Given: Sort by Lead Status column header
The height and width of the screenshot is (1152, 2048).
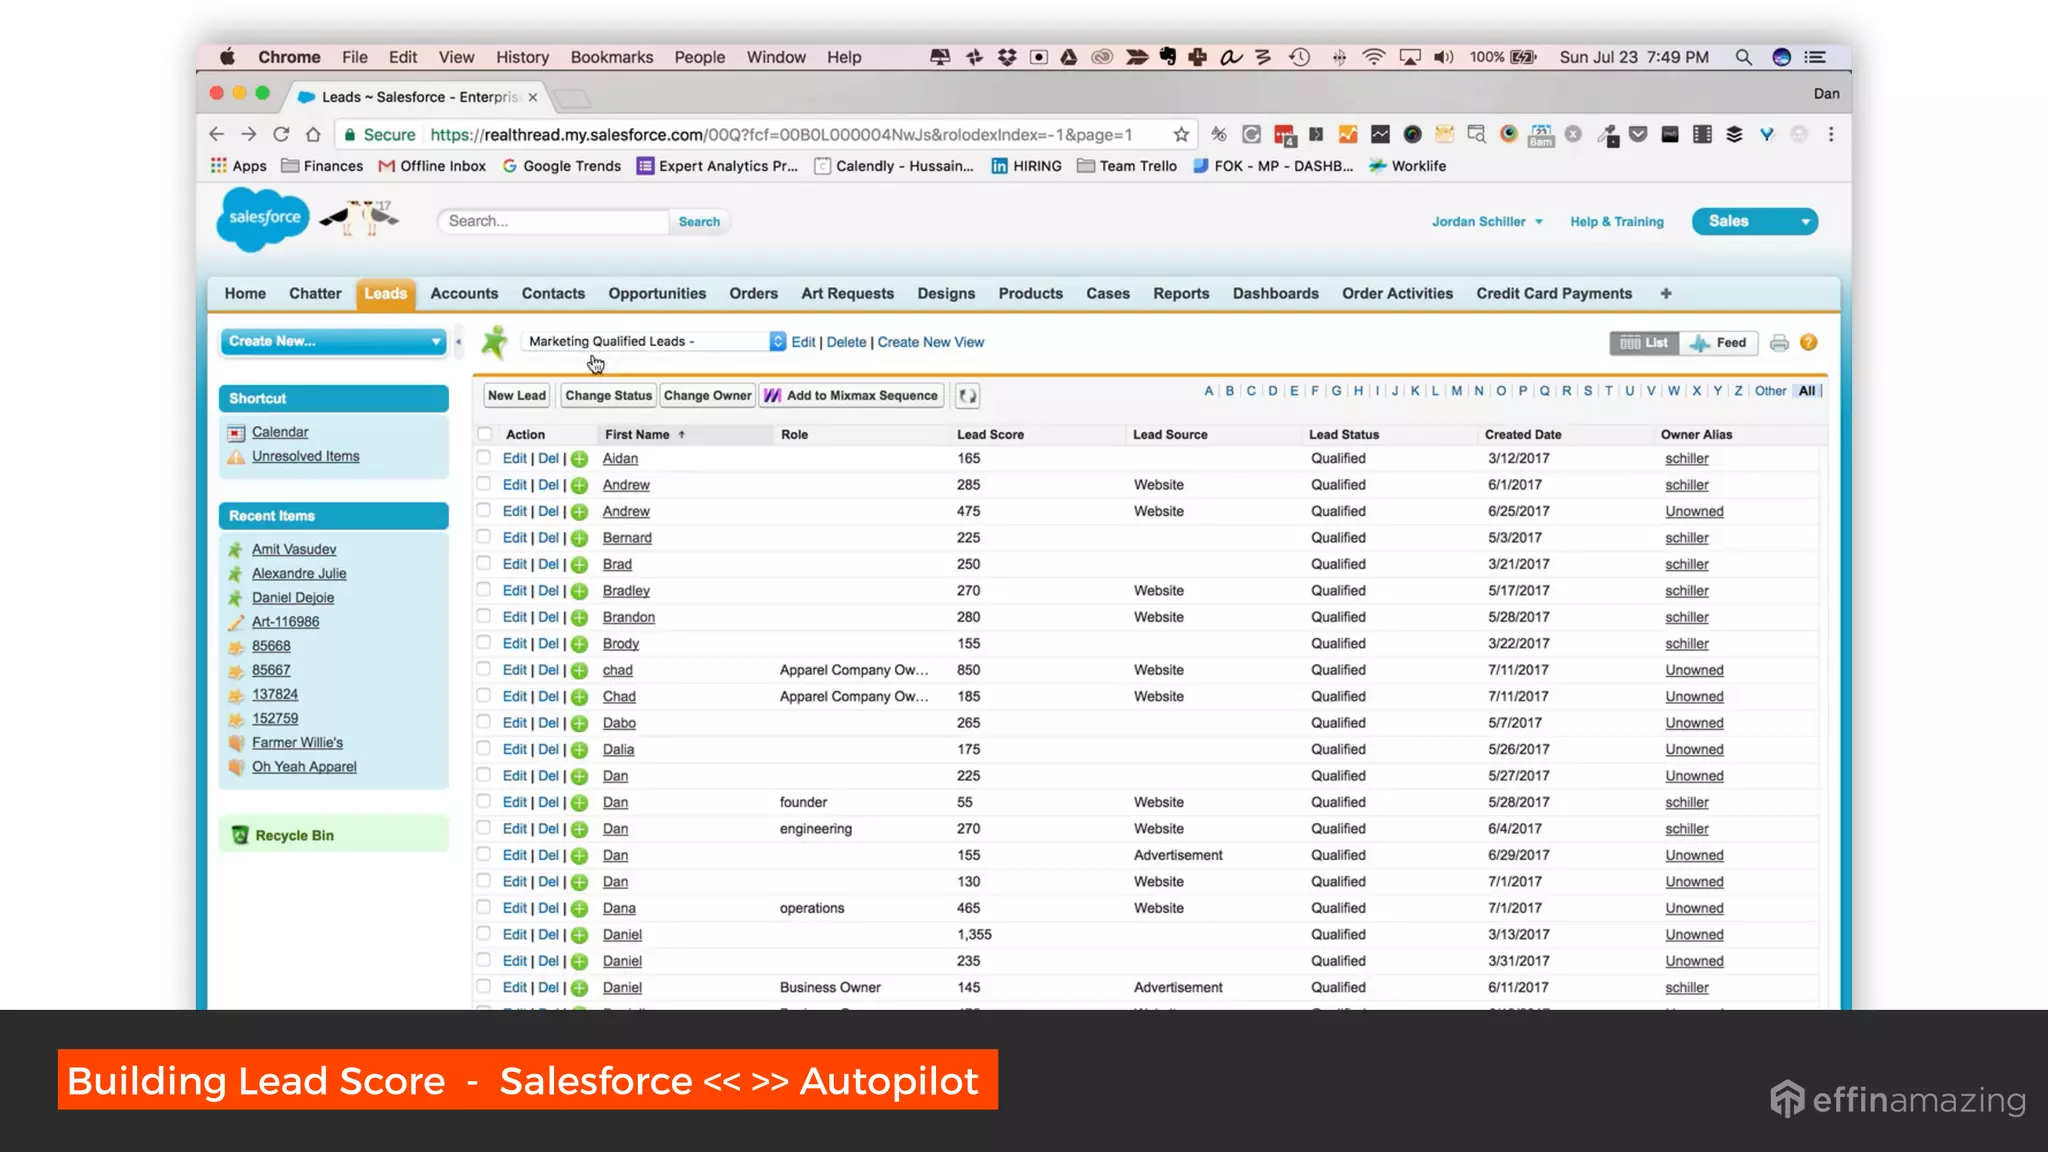Looking at the screenshot, I should (1343, 434).
